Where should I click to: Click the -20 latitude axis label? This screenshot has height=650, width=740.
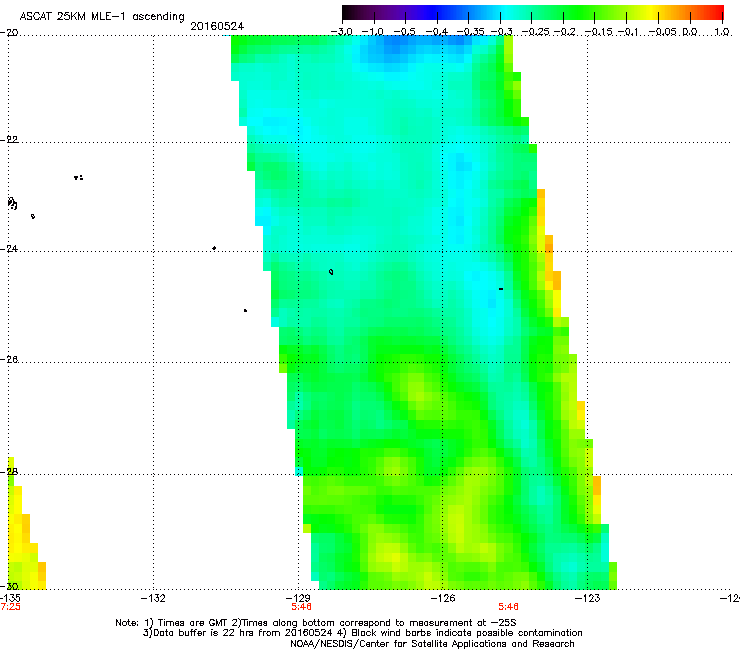(9, 33)
